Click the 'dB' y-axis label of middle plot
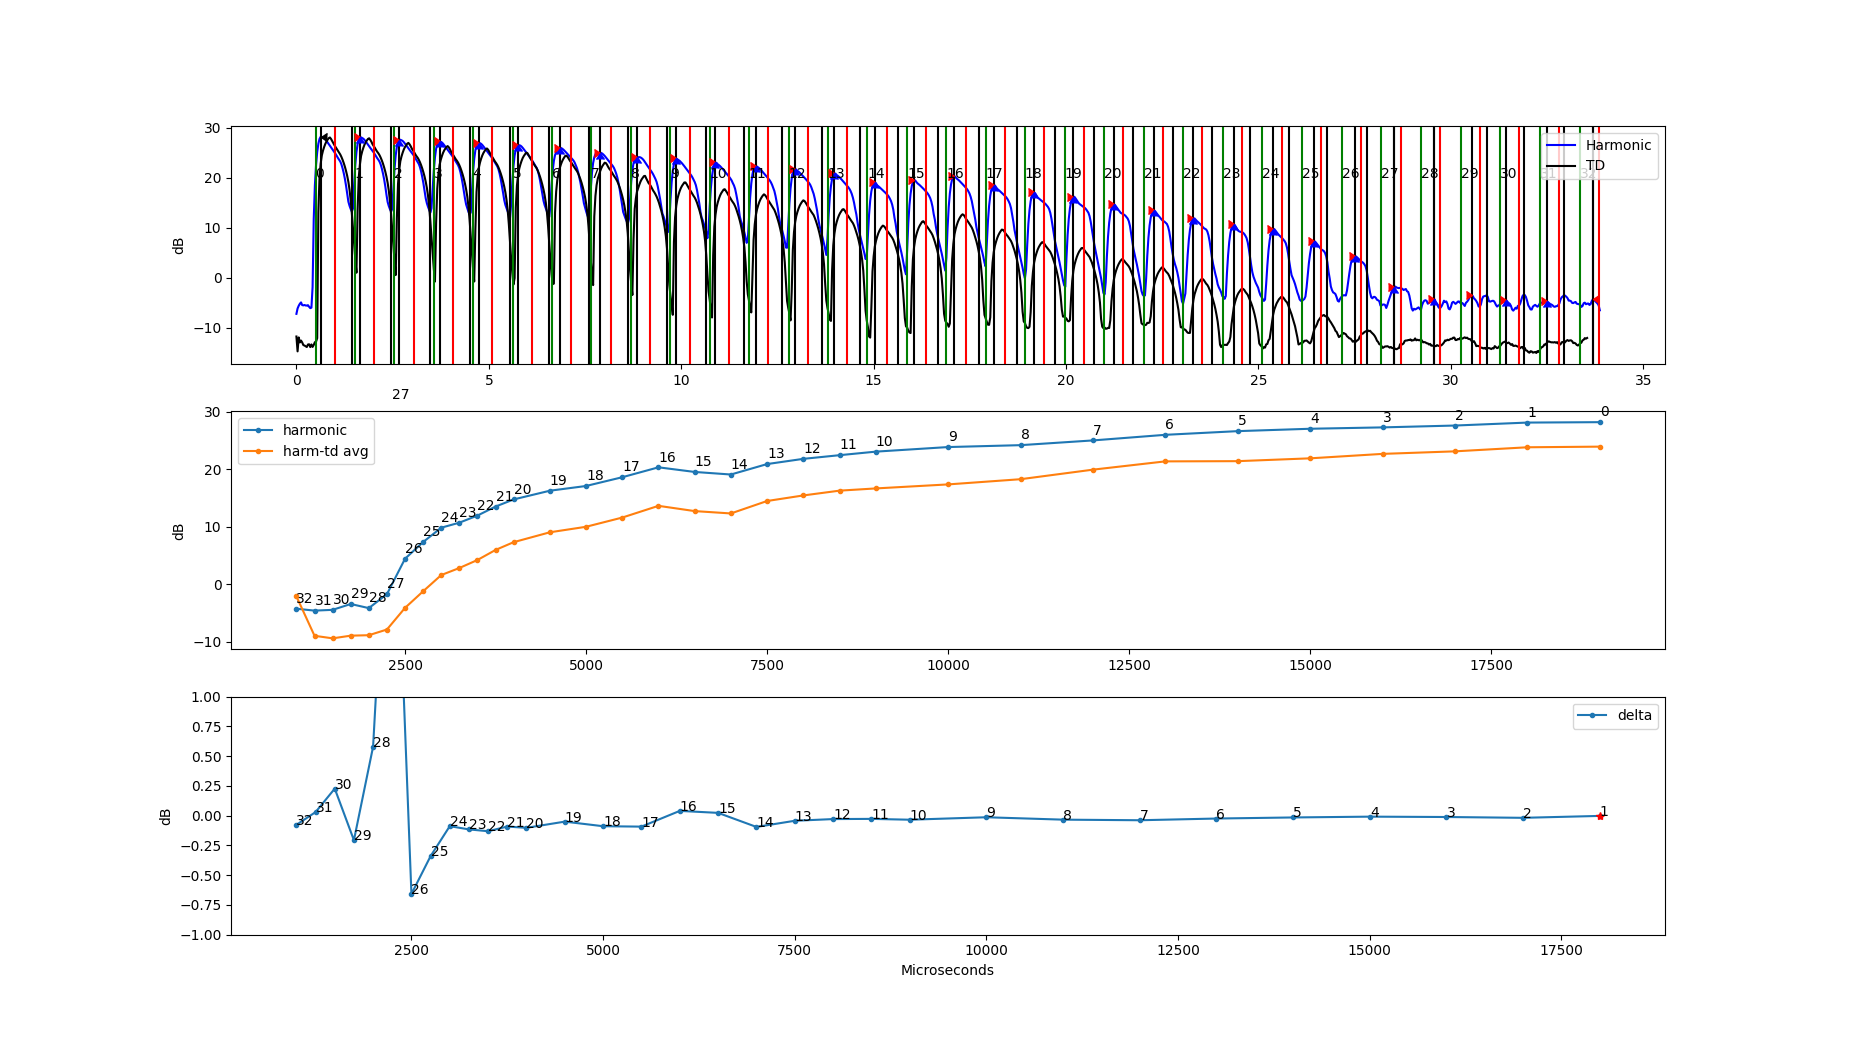Screen dimensions: 1850x1050 (179, 531)
